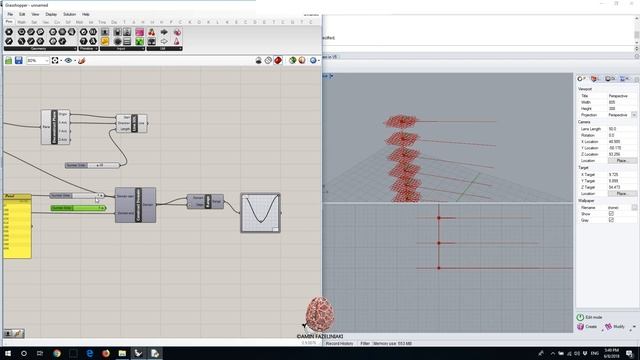640x360 pixels.
Task: Select the yellow Panel component icon
Action: pyautogui.click(x=105, y=41)
